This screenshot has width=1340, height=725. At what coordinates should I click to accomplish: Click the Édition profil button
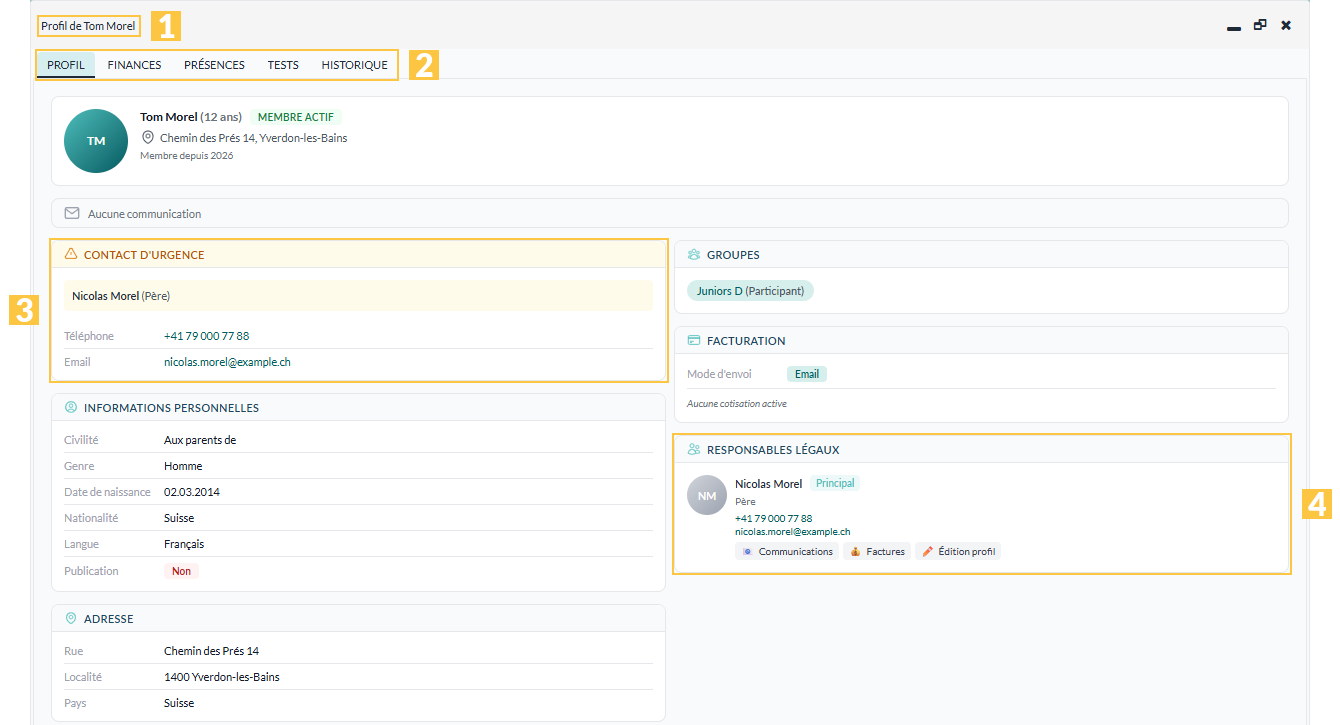[x=958, y=552]
